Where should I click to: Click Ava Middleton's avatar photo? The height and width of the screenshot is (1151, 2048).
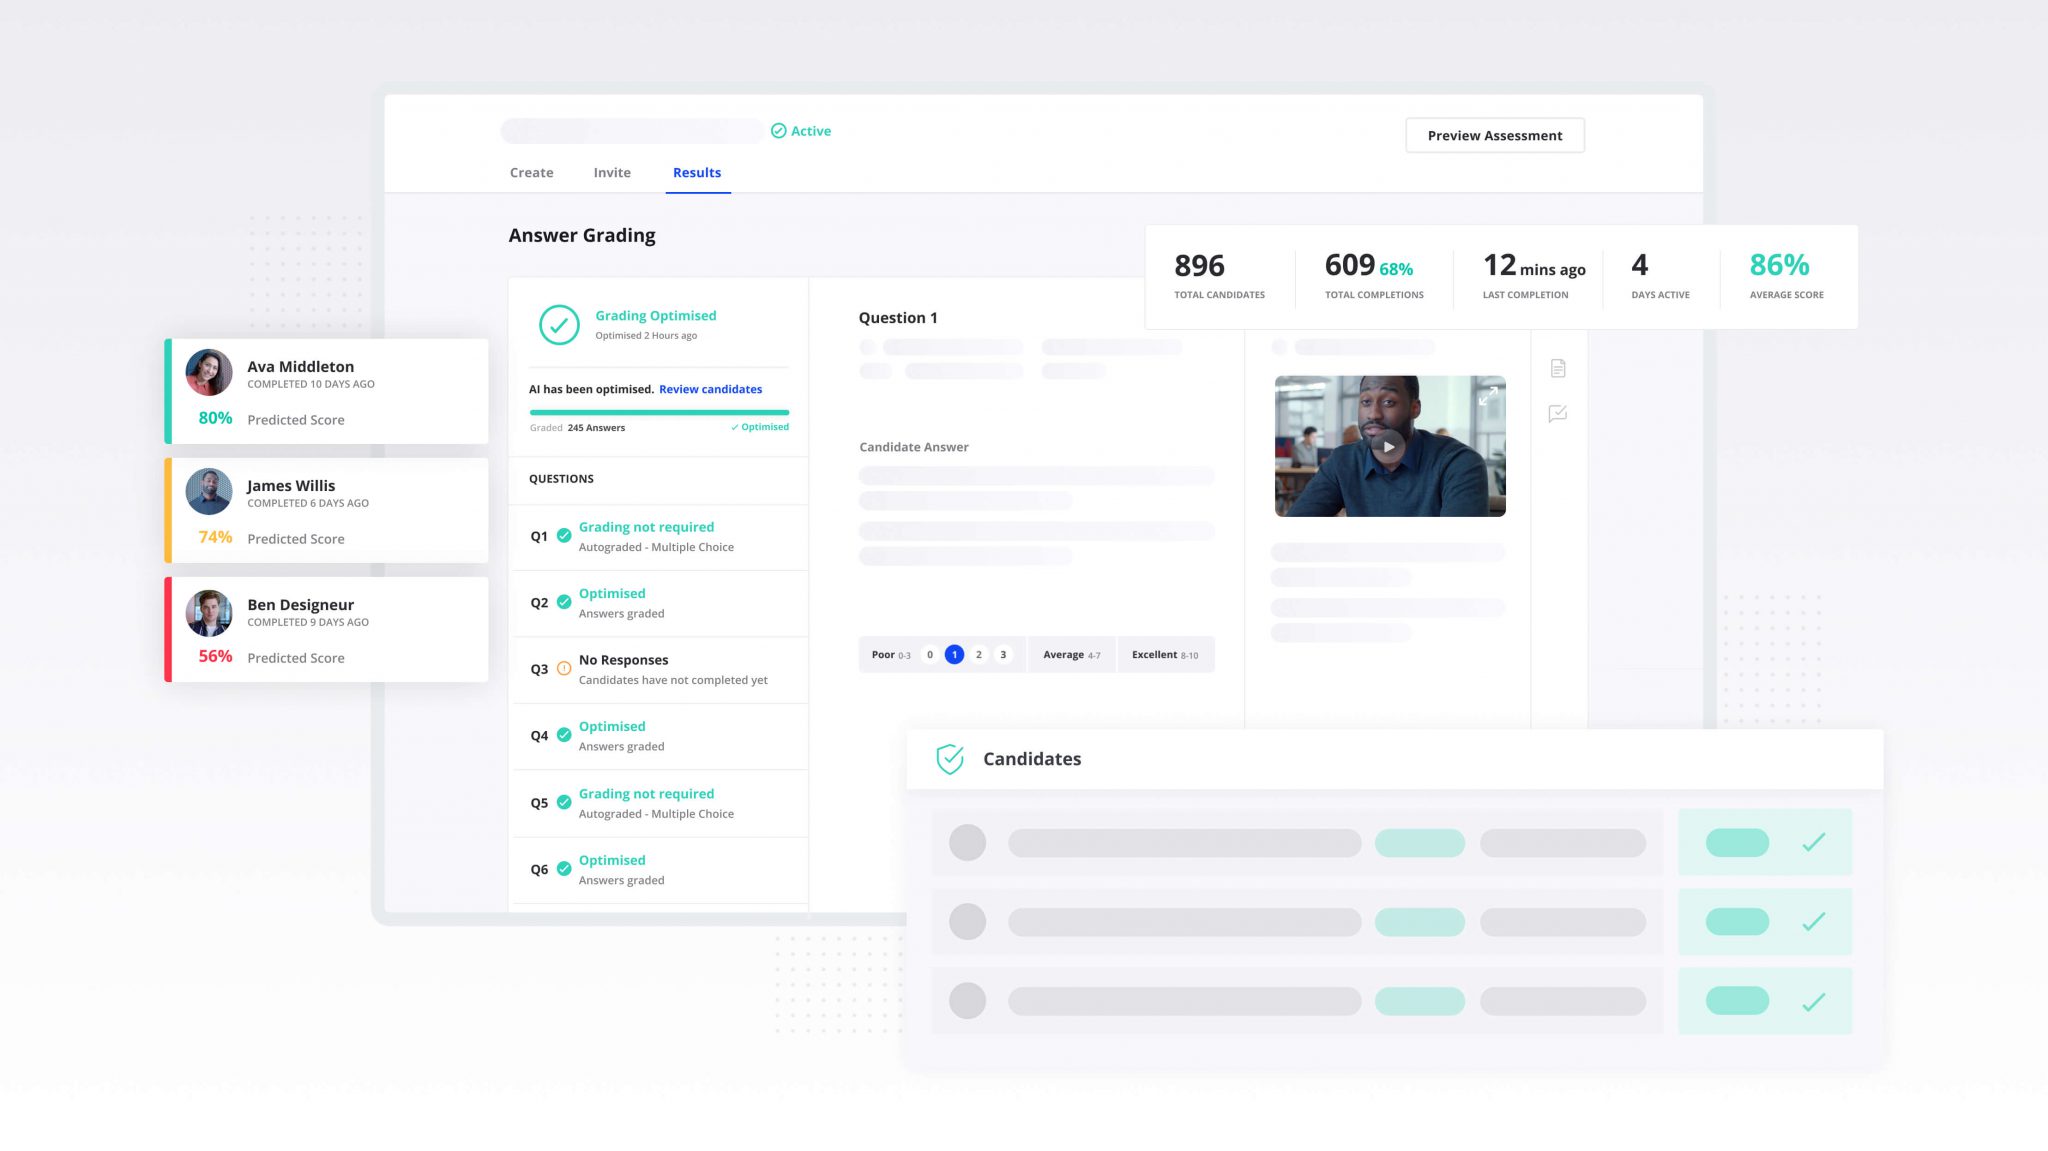coord(209,372)
